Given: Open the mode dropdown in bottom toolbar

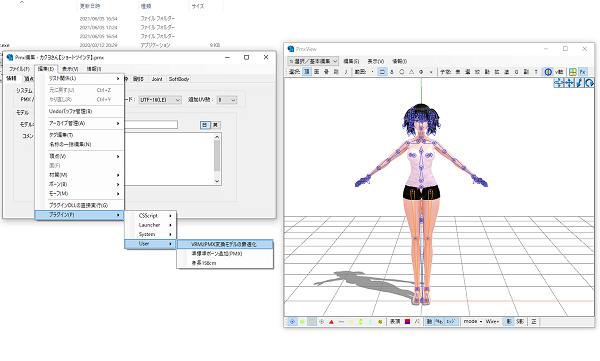Looking at the screenshot, I should [473, 322].
